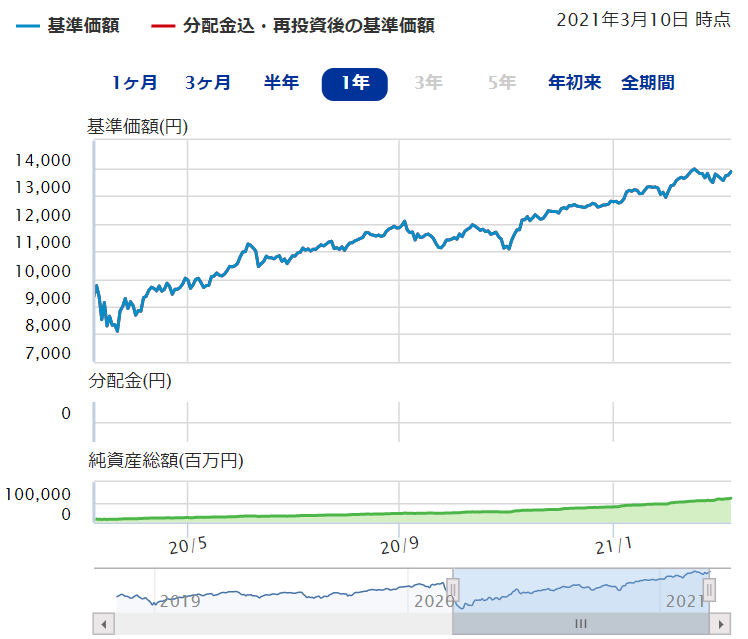Click the scrollbar right arrow button
This screenshot has height=639, width=748.
(722, 625)
